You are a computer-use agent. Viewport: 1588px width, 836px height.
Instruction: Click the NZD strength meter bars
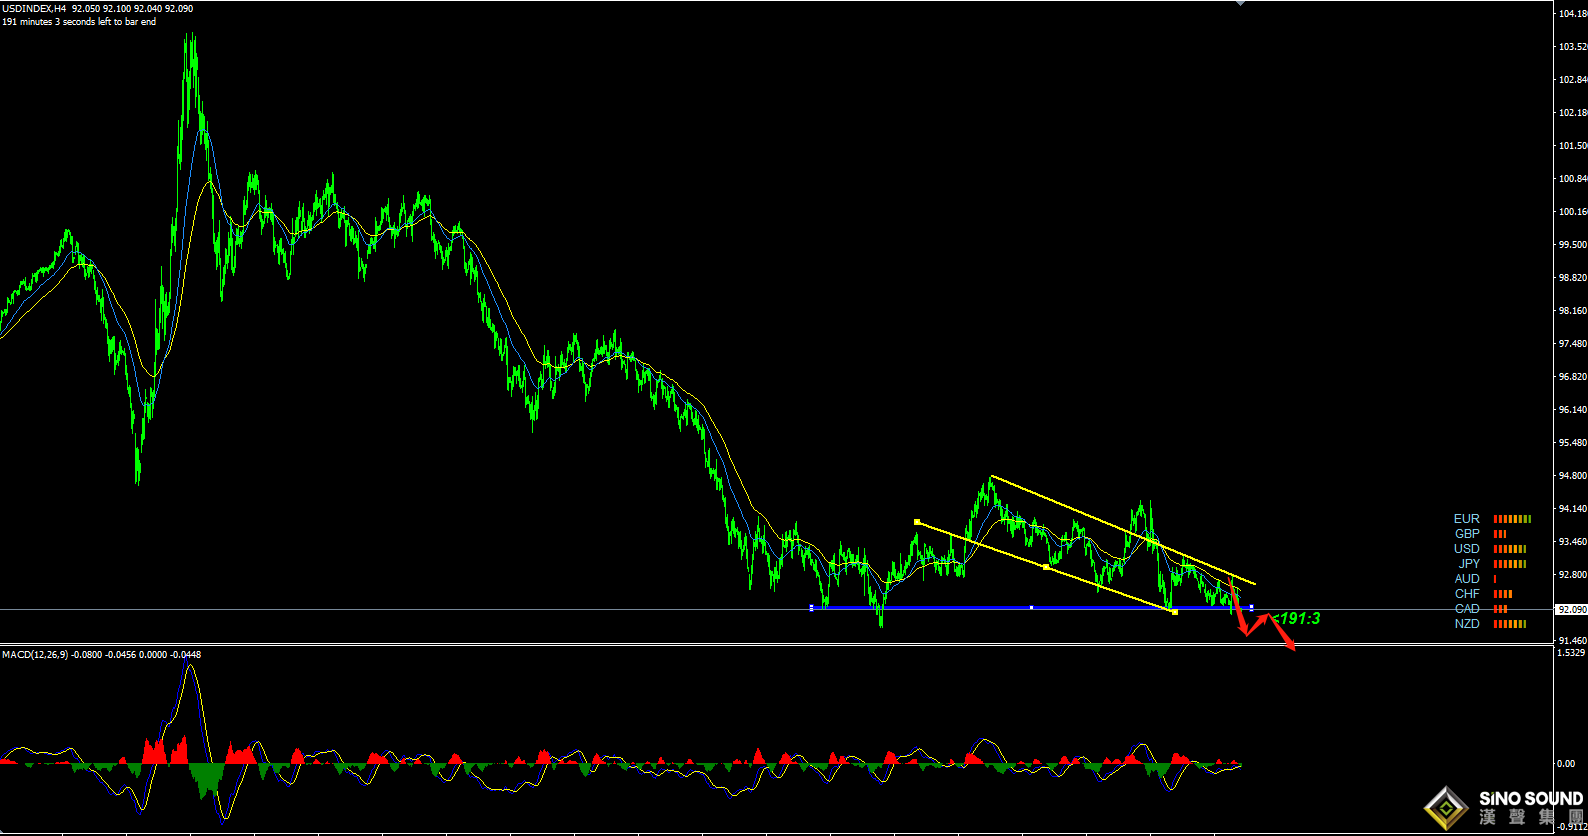click(x=1510, y=624)
